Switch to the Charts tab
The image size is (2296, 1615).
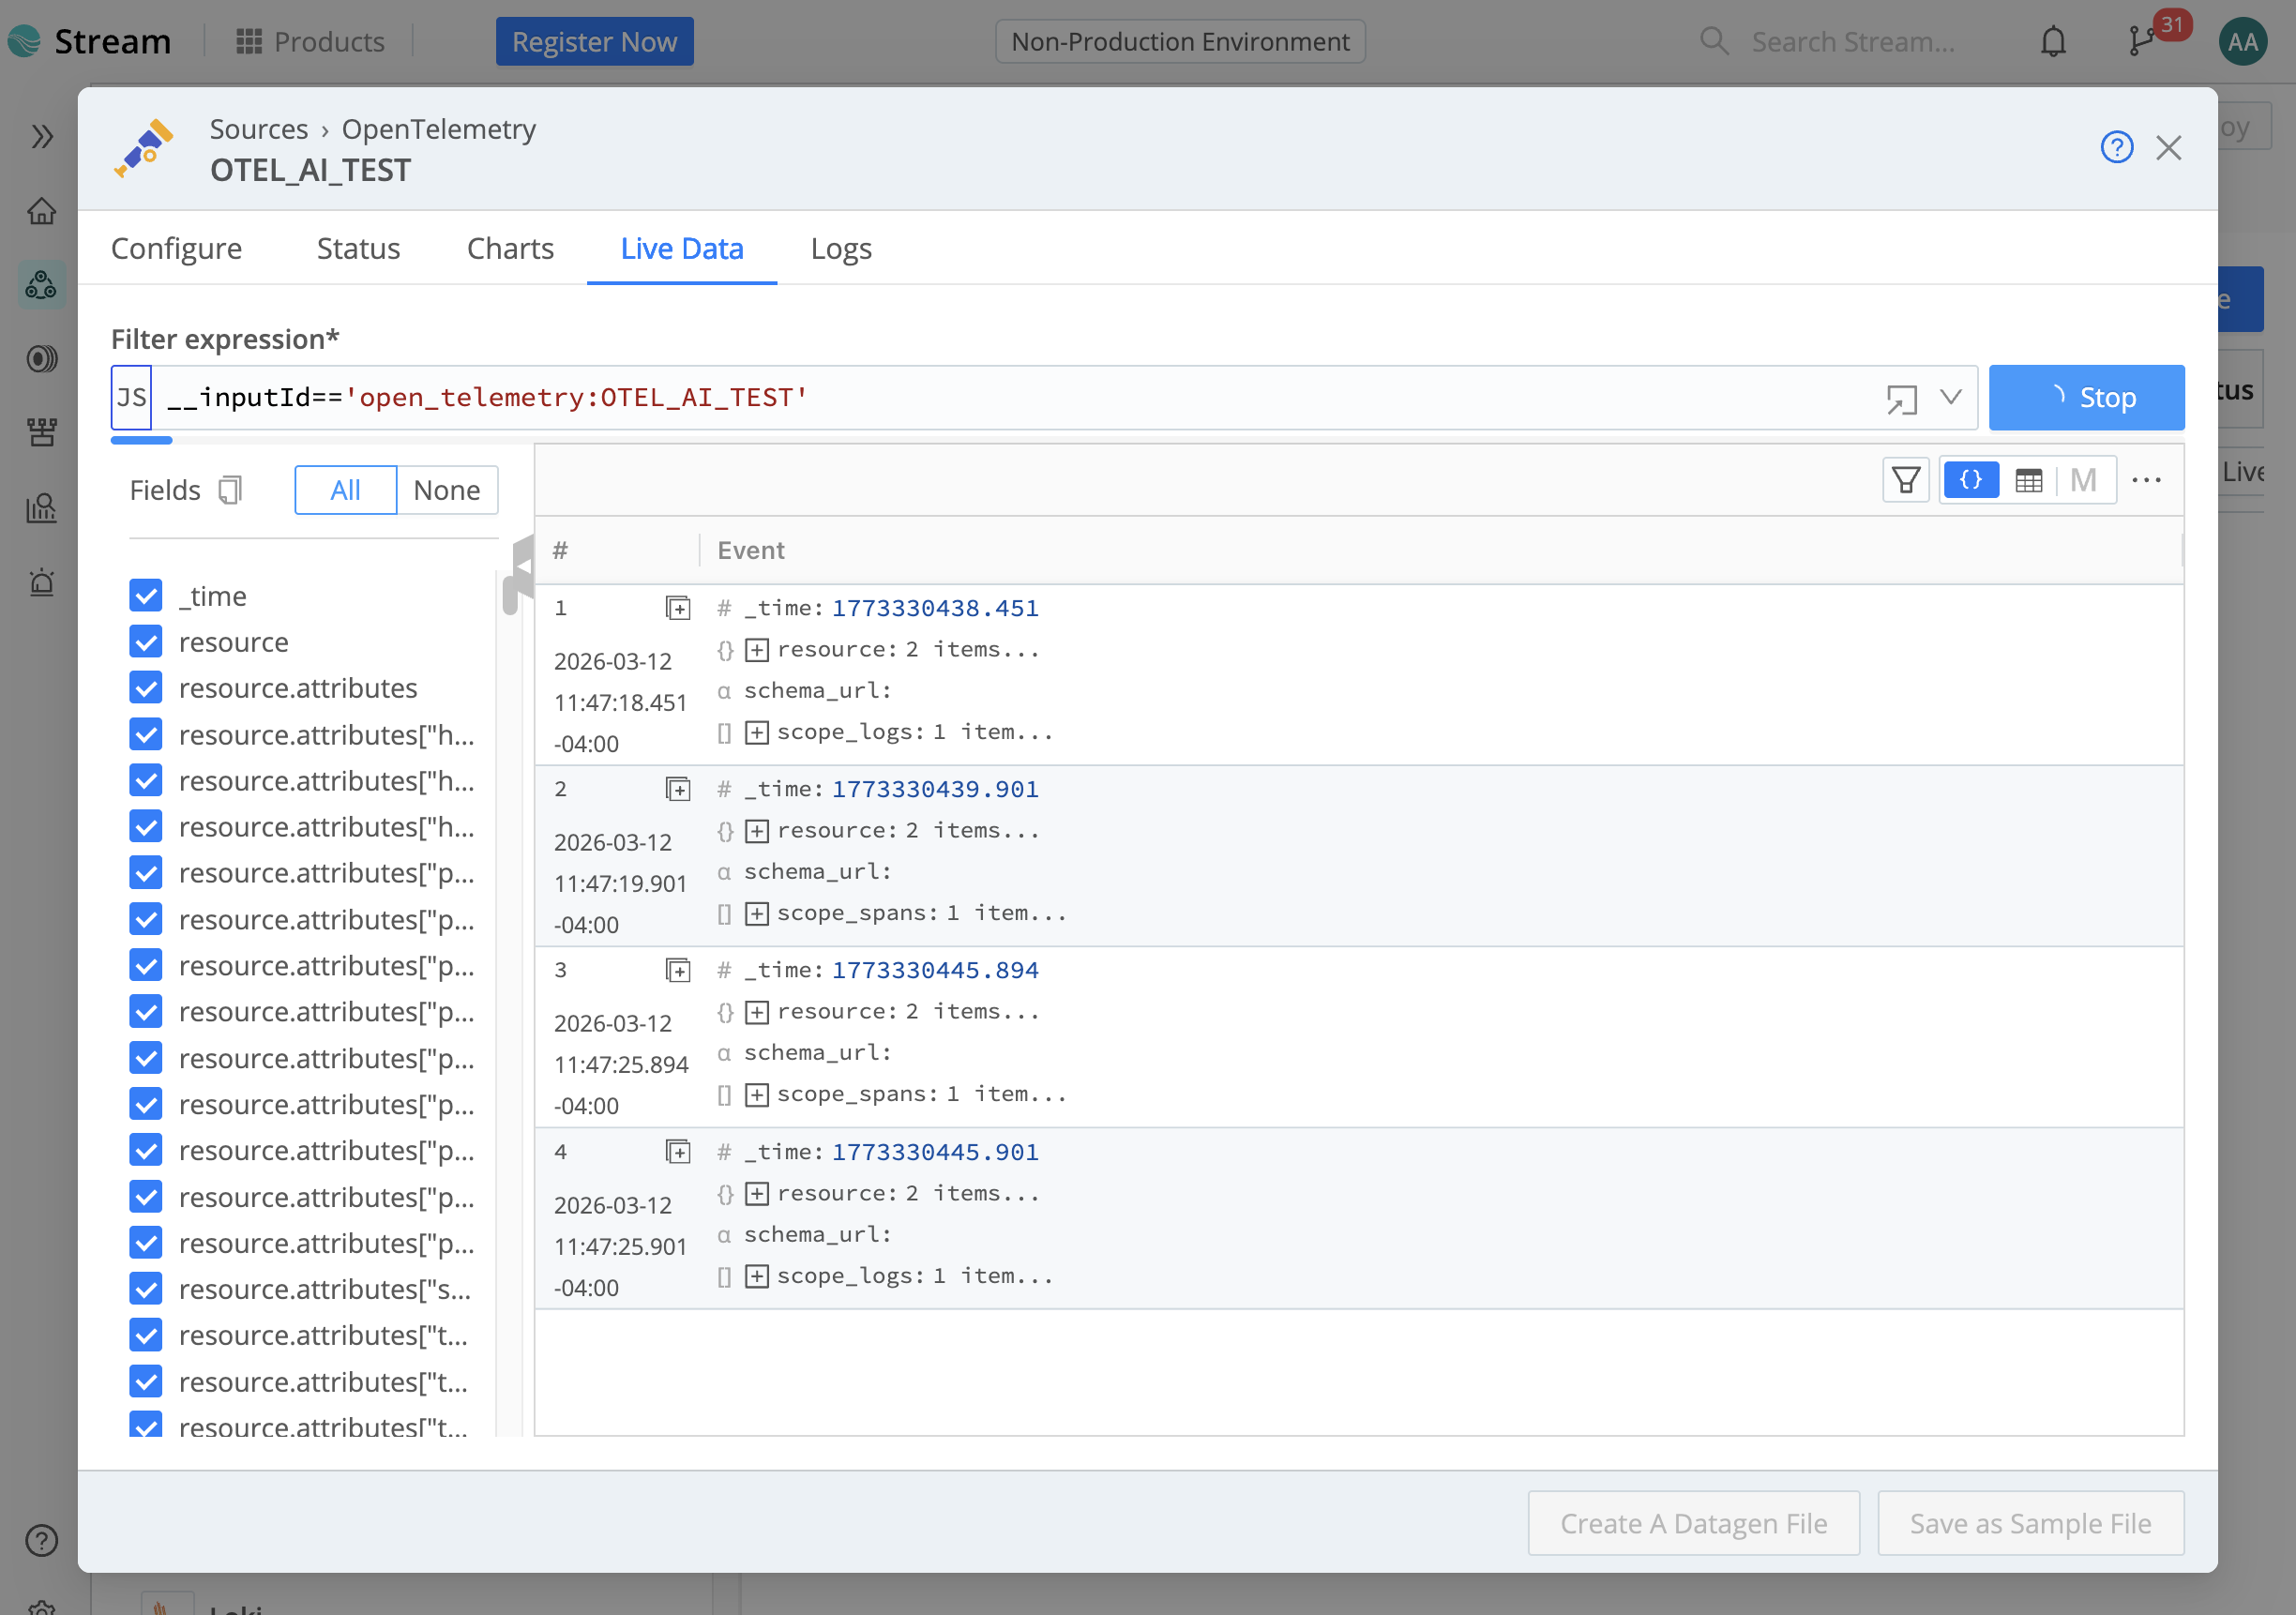(x=510, y=248)
